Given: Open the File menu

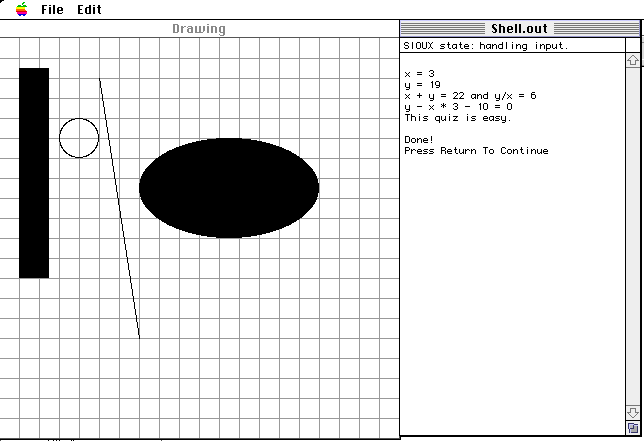Looking at the screenshot, I should pyautogui.click(x=52, y=10).
